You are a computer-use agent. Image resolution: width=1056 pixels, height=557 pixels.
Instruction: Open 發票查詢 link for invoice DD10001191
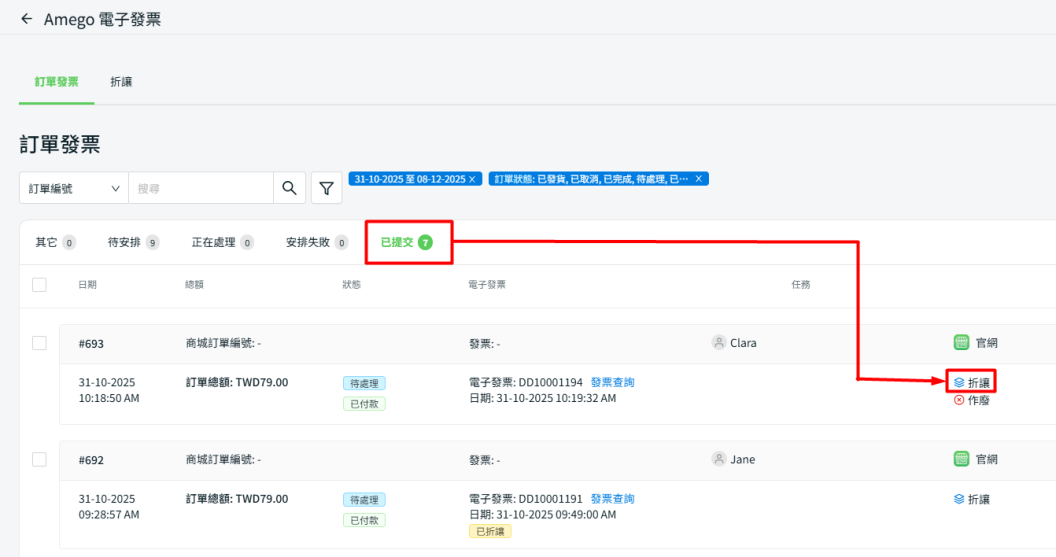tap(612, 499)
